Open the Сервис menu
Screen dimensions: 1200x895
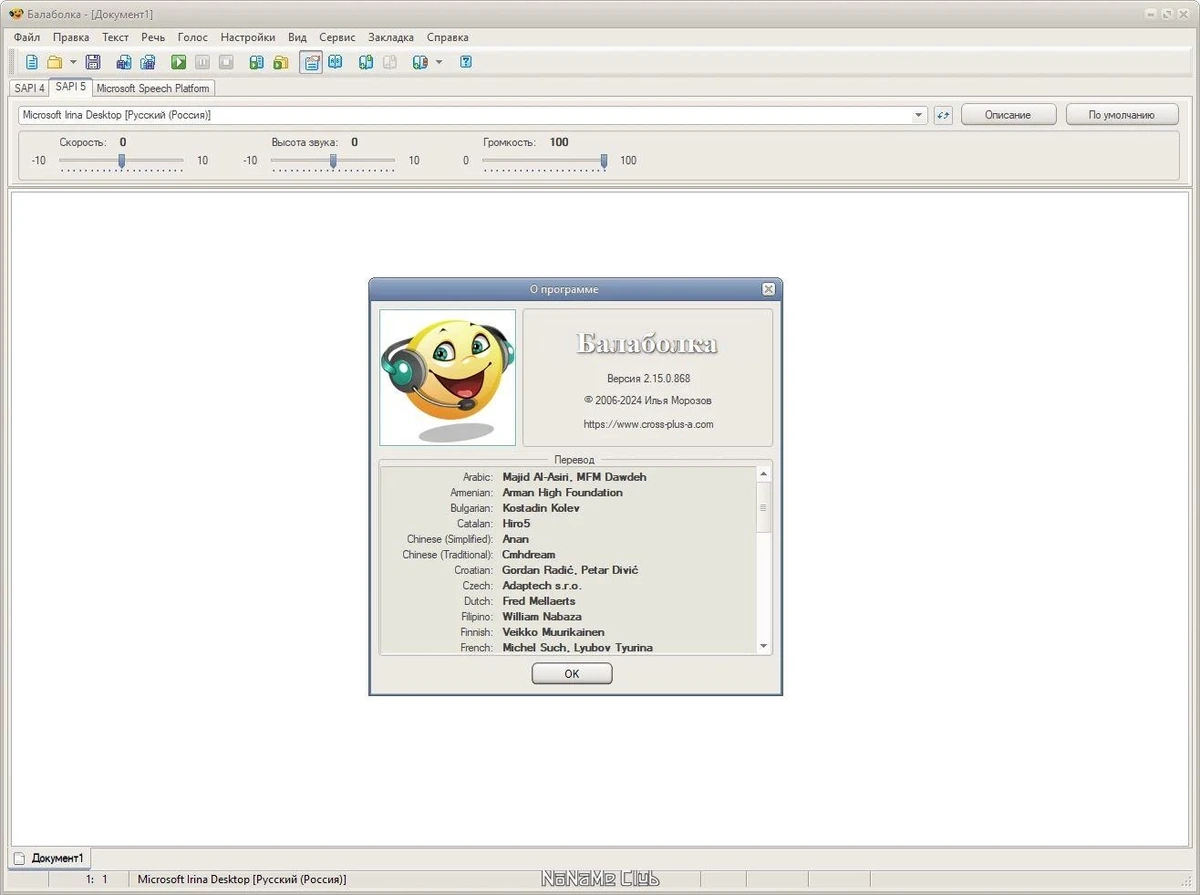pyautogui.click(x=337, y=37)
